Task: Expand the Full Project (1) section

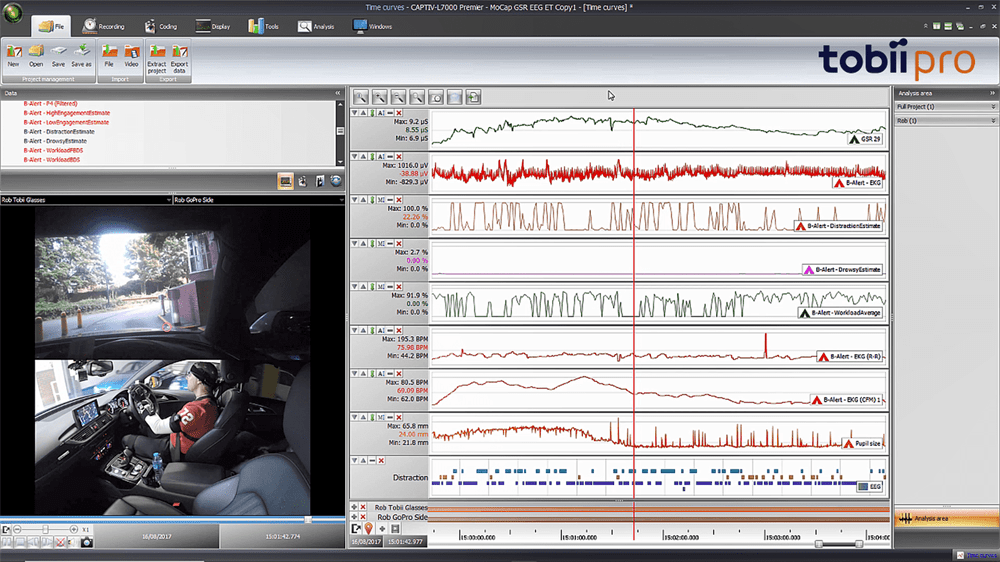Action: coord(993,106)
